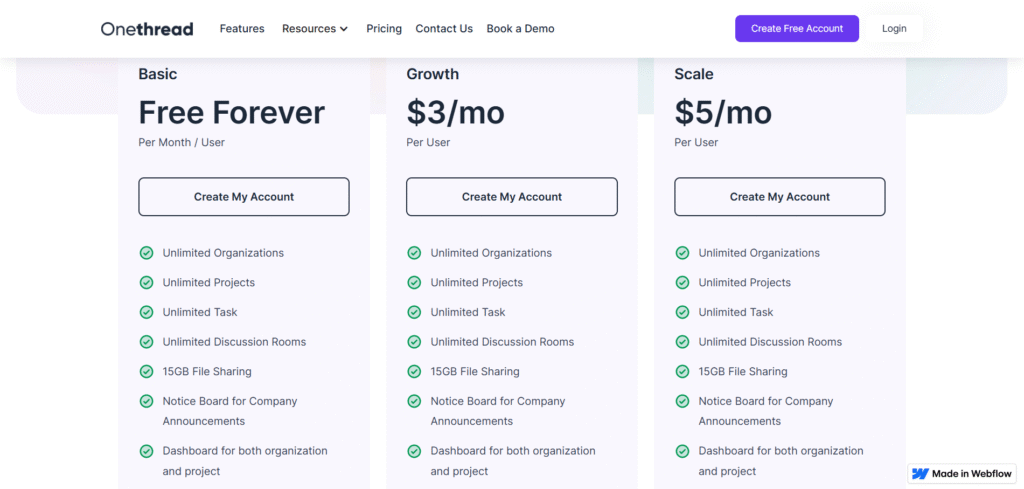This screenshot has width=1024, height=489.
Task: Click Scale plan Unlimited Projects check icon
Action: [682, 283]
